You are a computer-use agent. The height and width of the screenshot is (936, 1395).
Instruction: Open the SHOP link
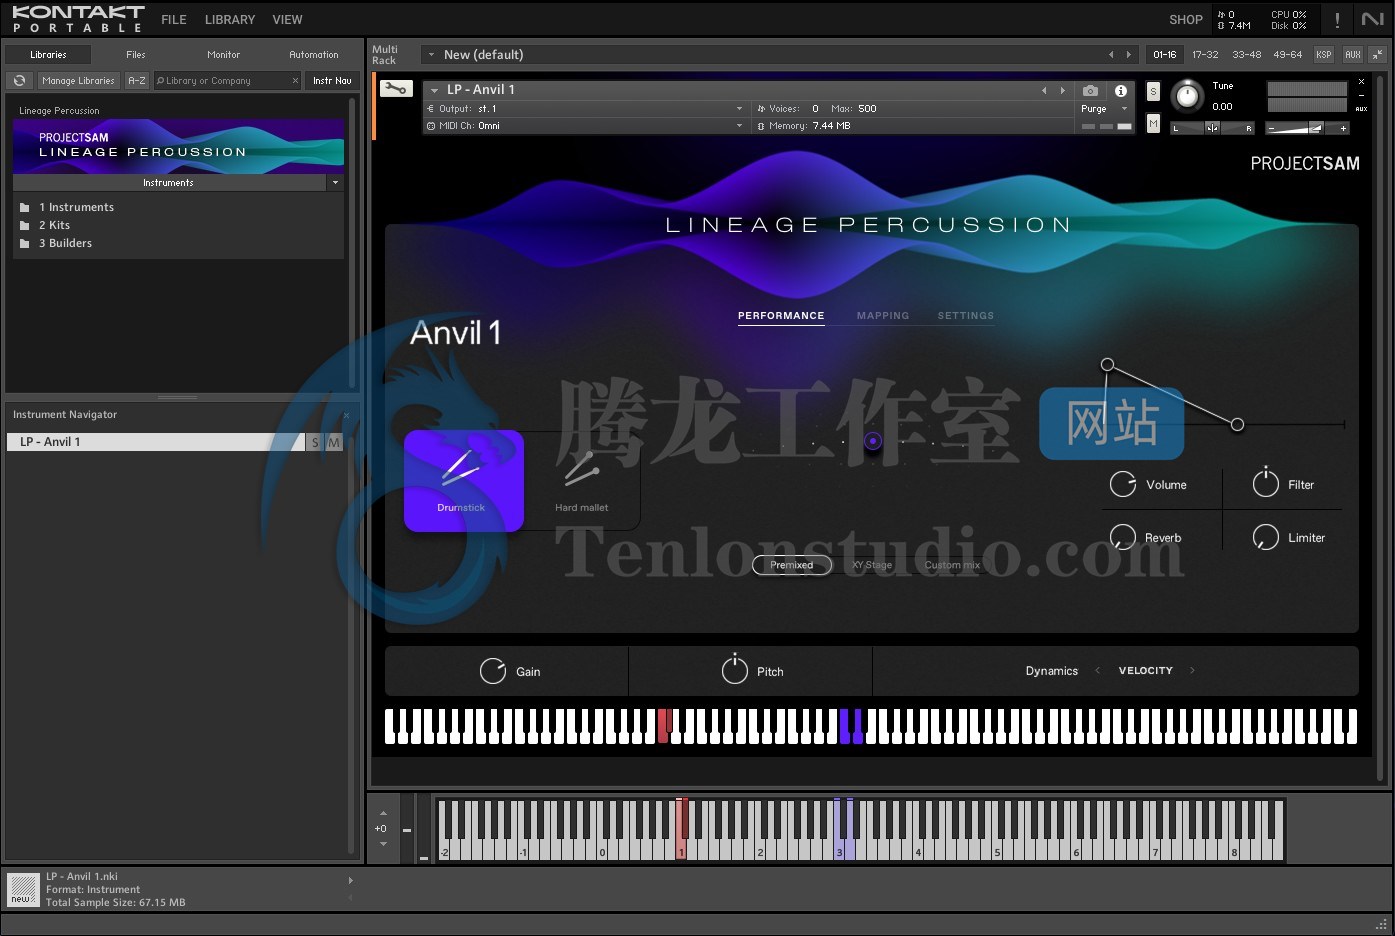coord(1186,20)
